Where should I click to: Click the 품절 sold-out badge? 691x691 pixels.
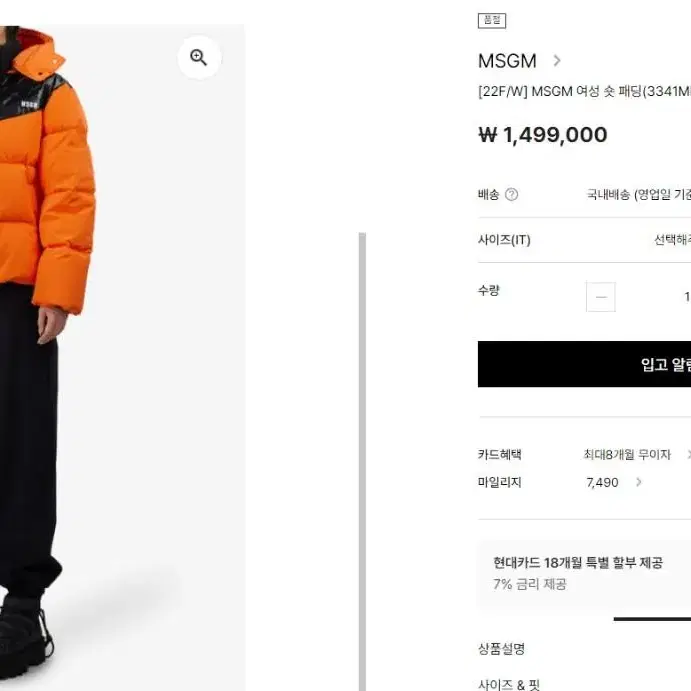coord(492,20)
